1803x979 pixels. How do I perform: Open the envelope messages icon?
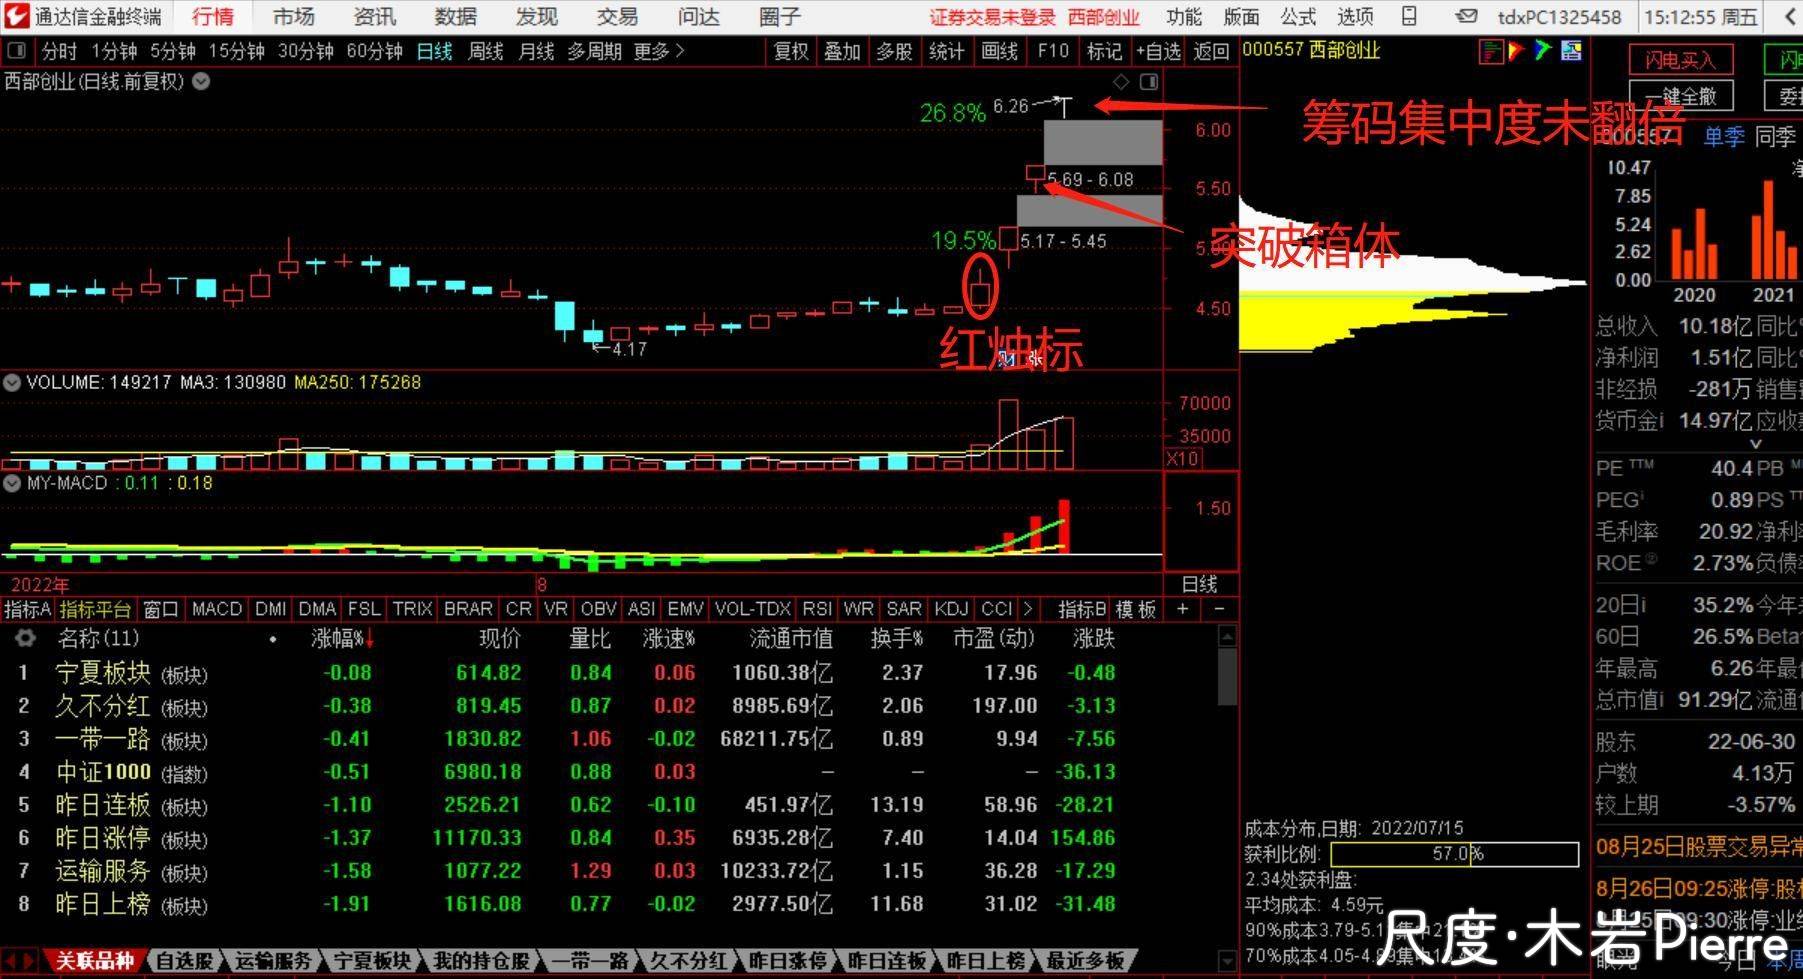[1466, 16]
